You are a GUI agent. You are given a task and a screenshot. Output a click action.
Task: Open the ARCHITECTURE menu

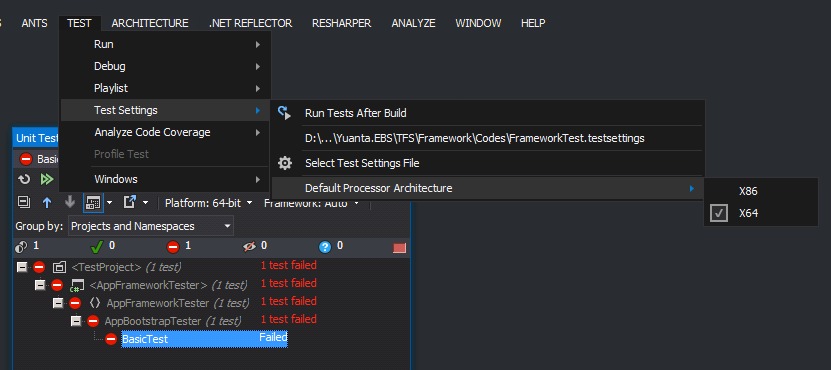150,23
